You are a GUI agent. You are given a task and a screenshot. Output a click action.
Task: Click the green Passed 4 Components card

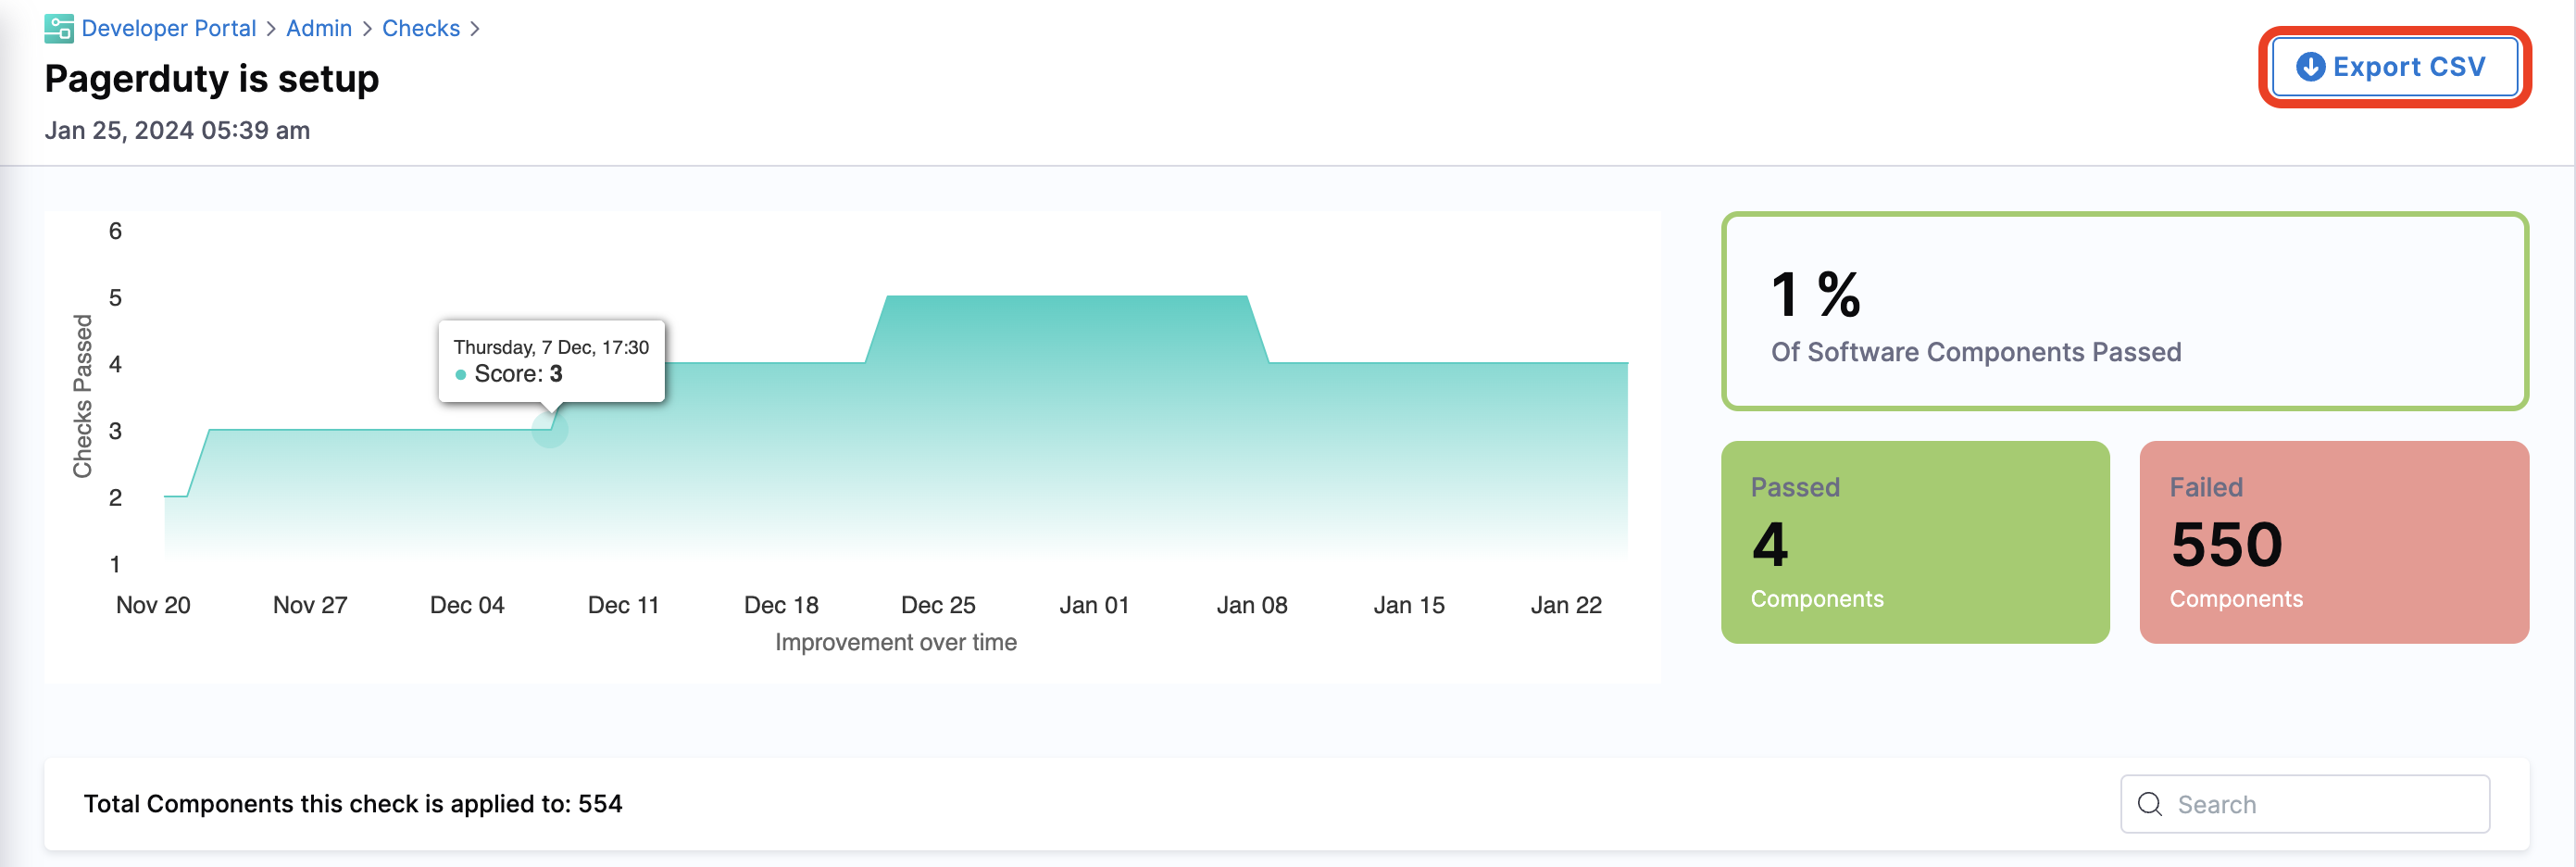click(1914, 542)
